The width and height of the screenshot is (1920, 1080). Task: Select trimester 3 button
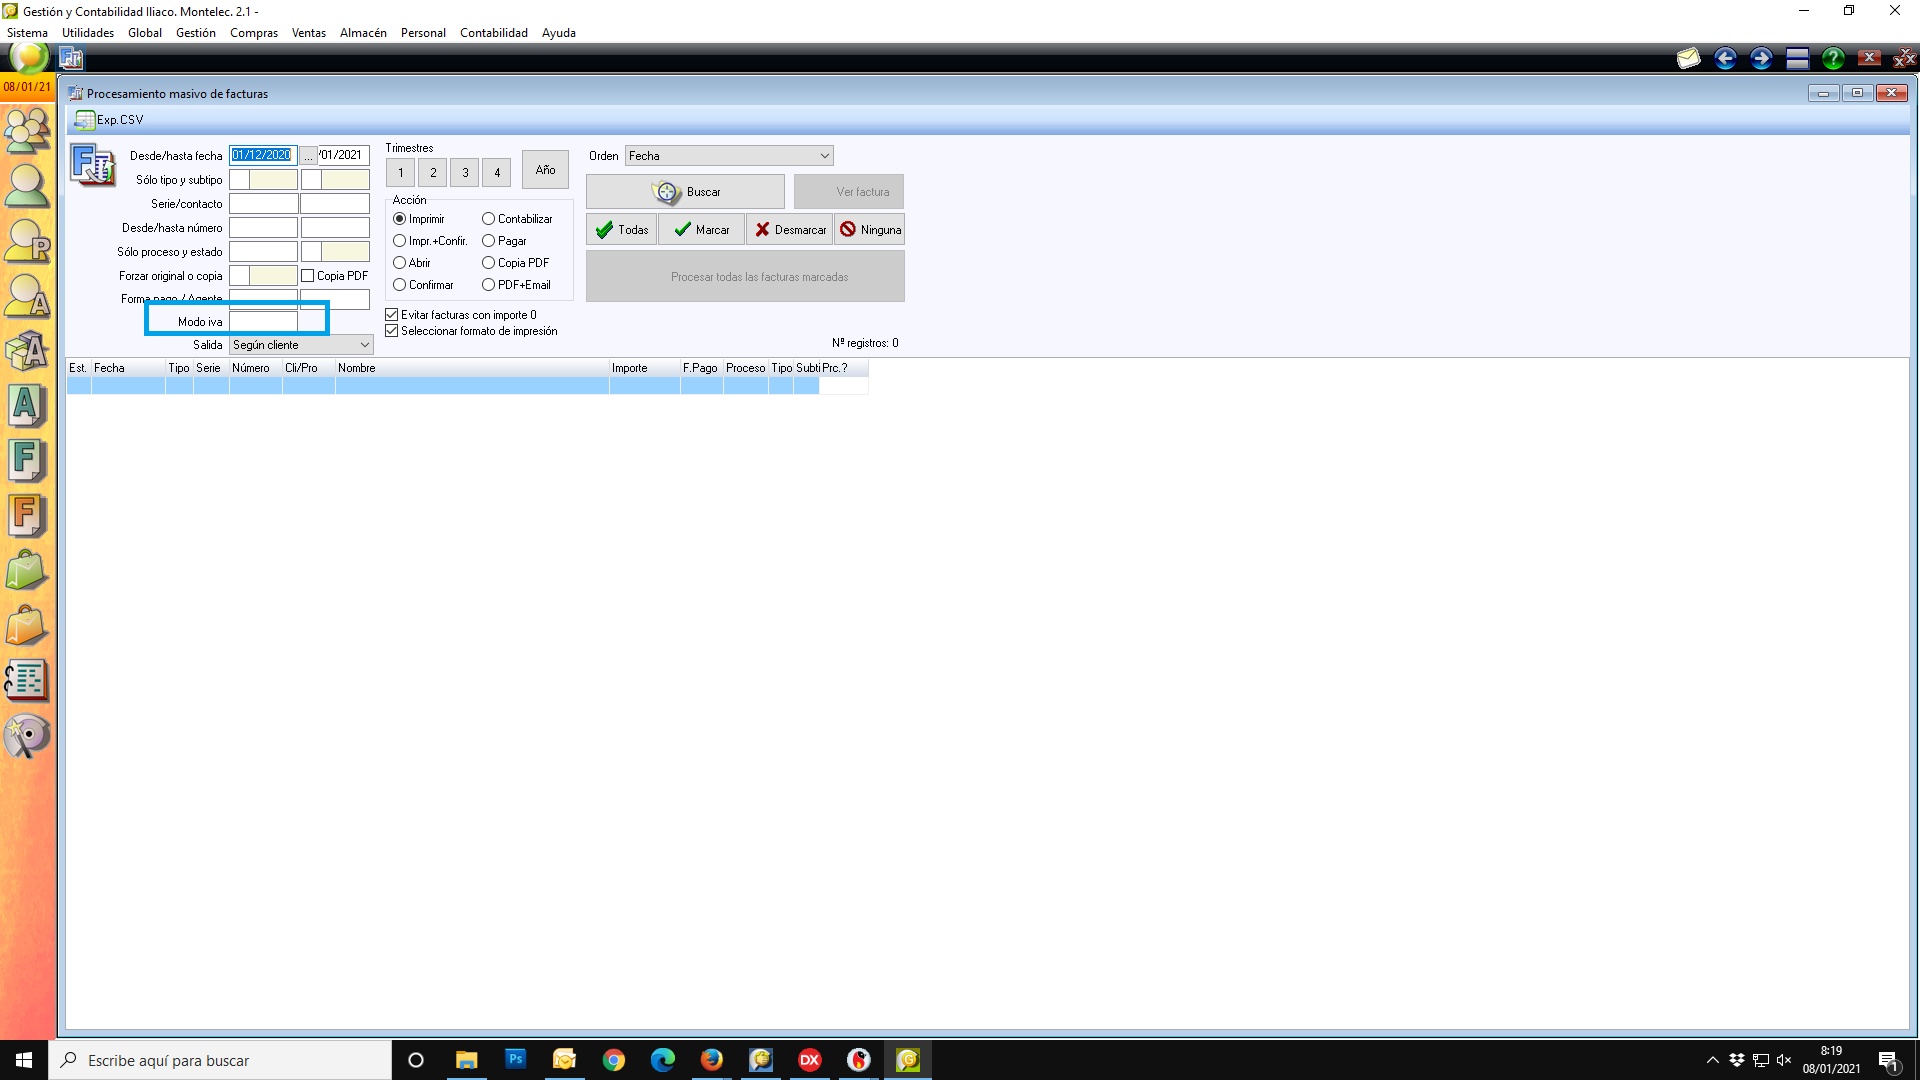pyautogui.click(x=465, y=173)
